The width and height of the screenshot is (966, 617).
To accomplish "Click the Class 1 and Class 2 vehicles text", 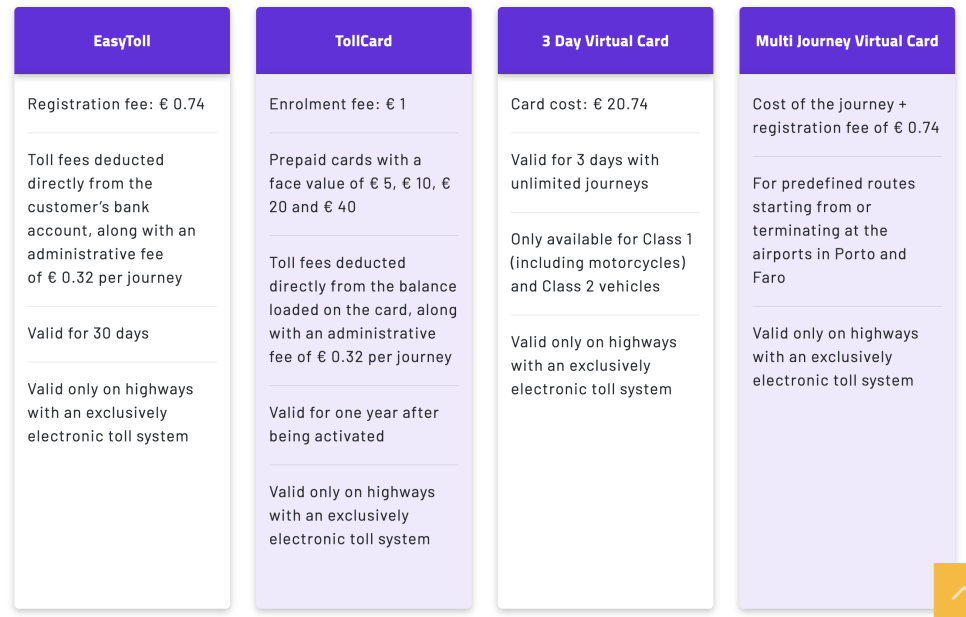I will [601, 262].
